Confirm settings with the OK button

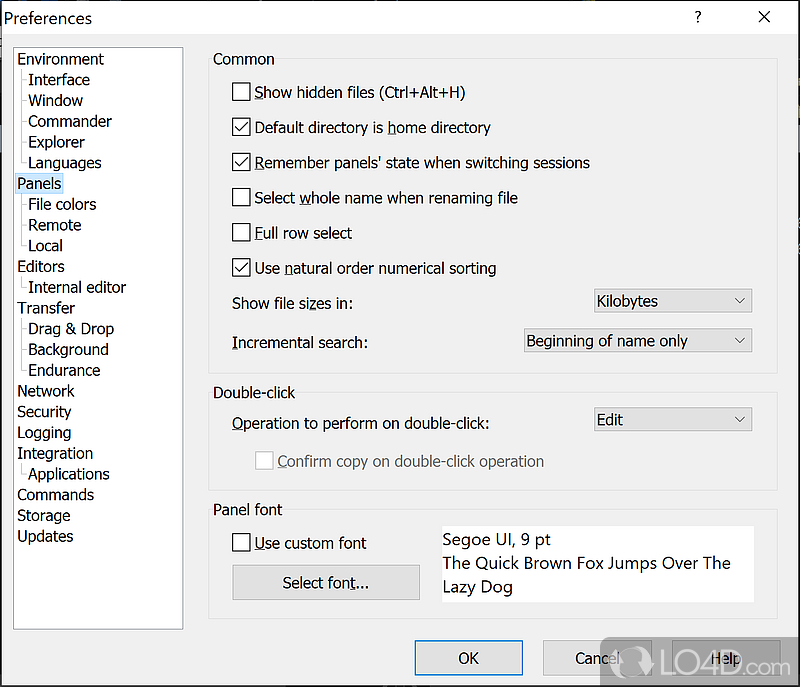[x=468, y=658]
